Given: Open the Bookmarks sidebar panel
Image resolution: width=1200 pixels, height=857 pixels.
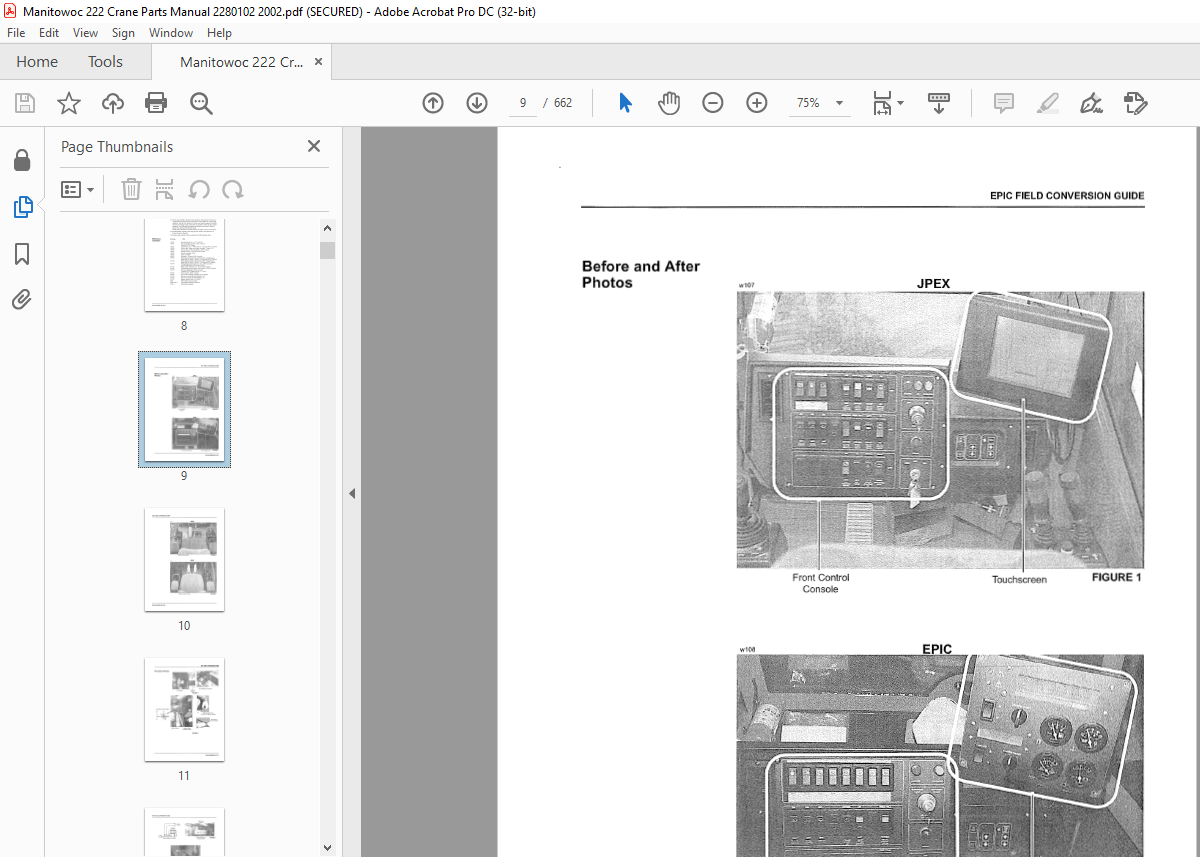Looking at the screenshot, I should tap(22, 253).
